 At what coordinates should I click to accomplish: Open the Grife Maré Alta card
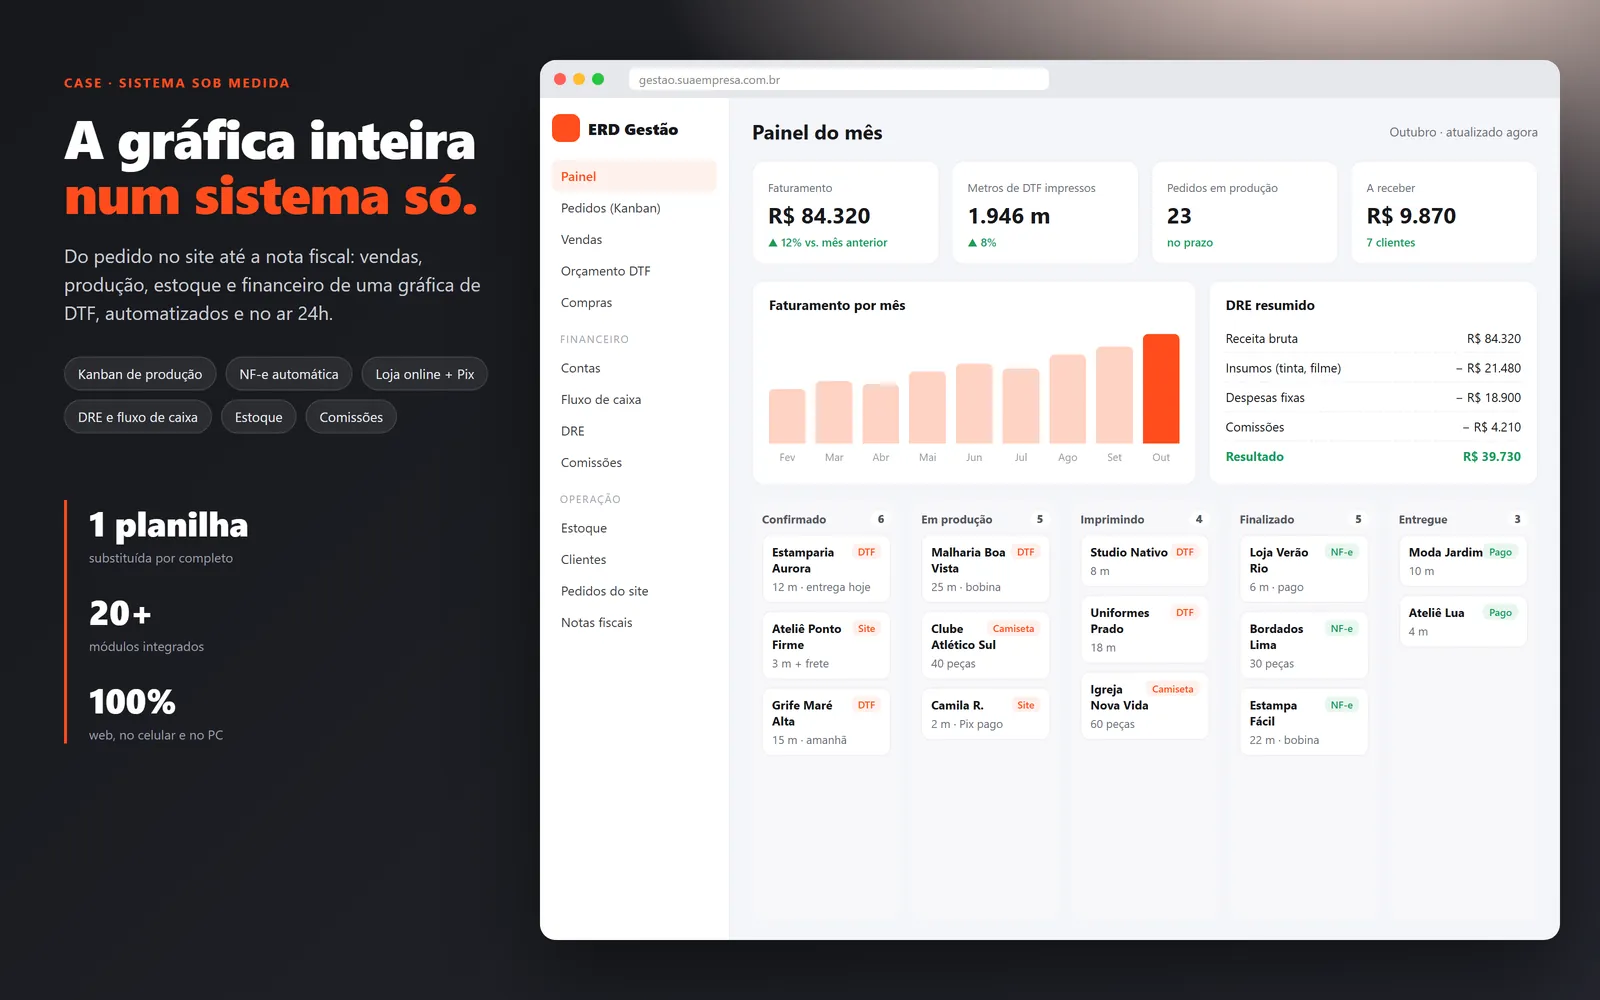826,722
